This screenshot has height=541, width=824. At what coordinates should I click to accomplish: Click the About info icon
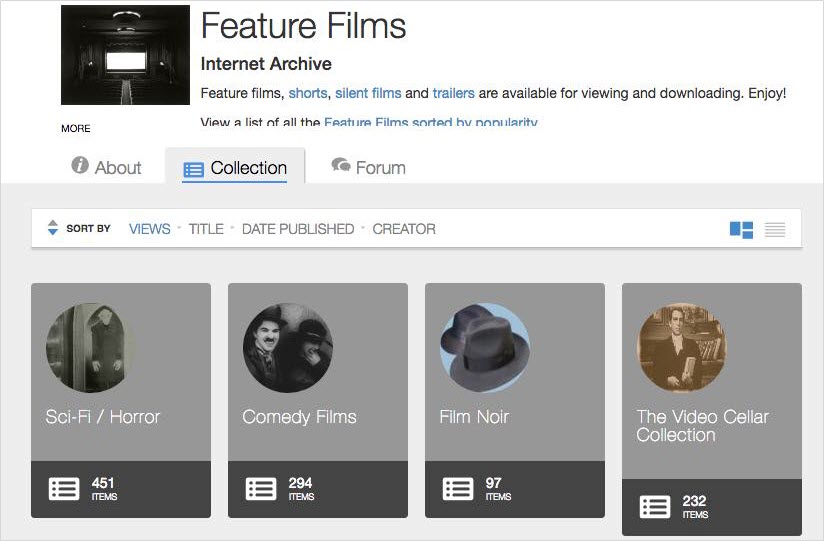click(80, 165)
